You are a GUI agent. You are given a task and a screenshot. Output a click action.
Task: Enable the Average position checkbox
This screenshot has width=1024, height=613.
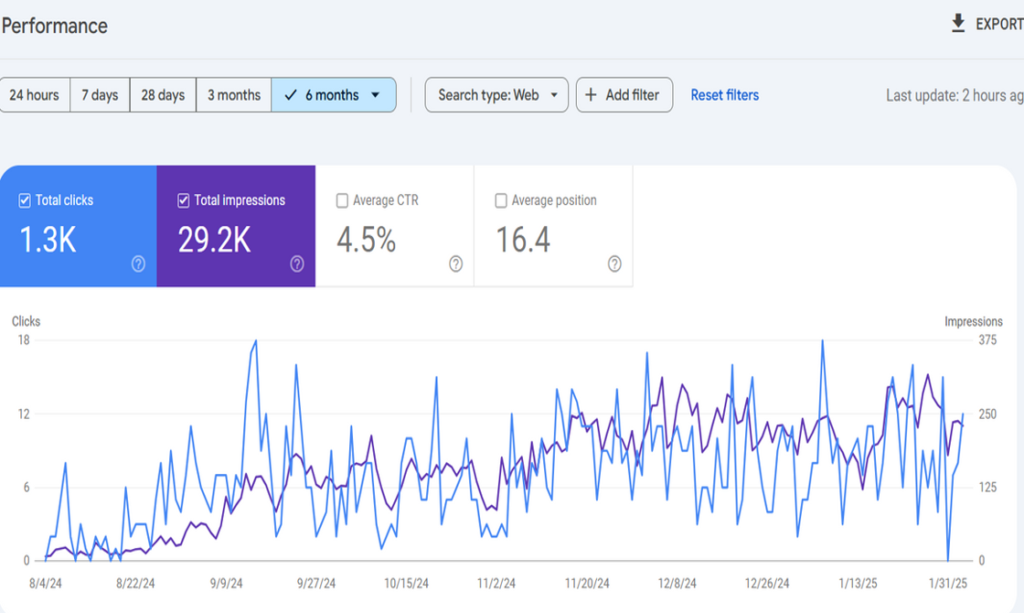click(x=501, y=201)
